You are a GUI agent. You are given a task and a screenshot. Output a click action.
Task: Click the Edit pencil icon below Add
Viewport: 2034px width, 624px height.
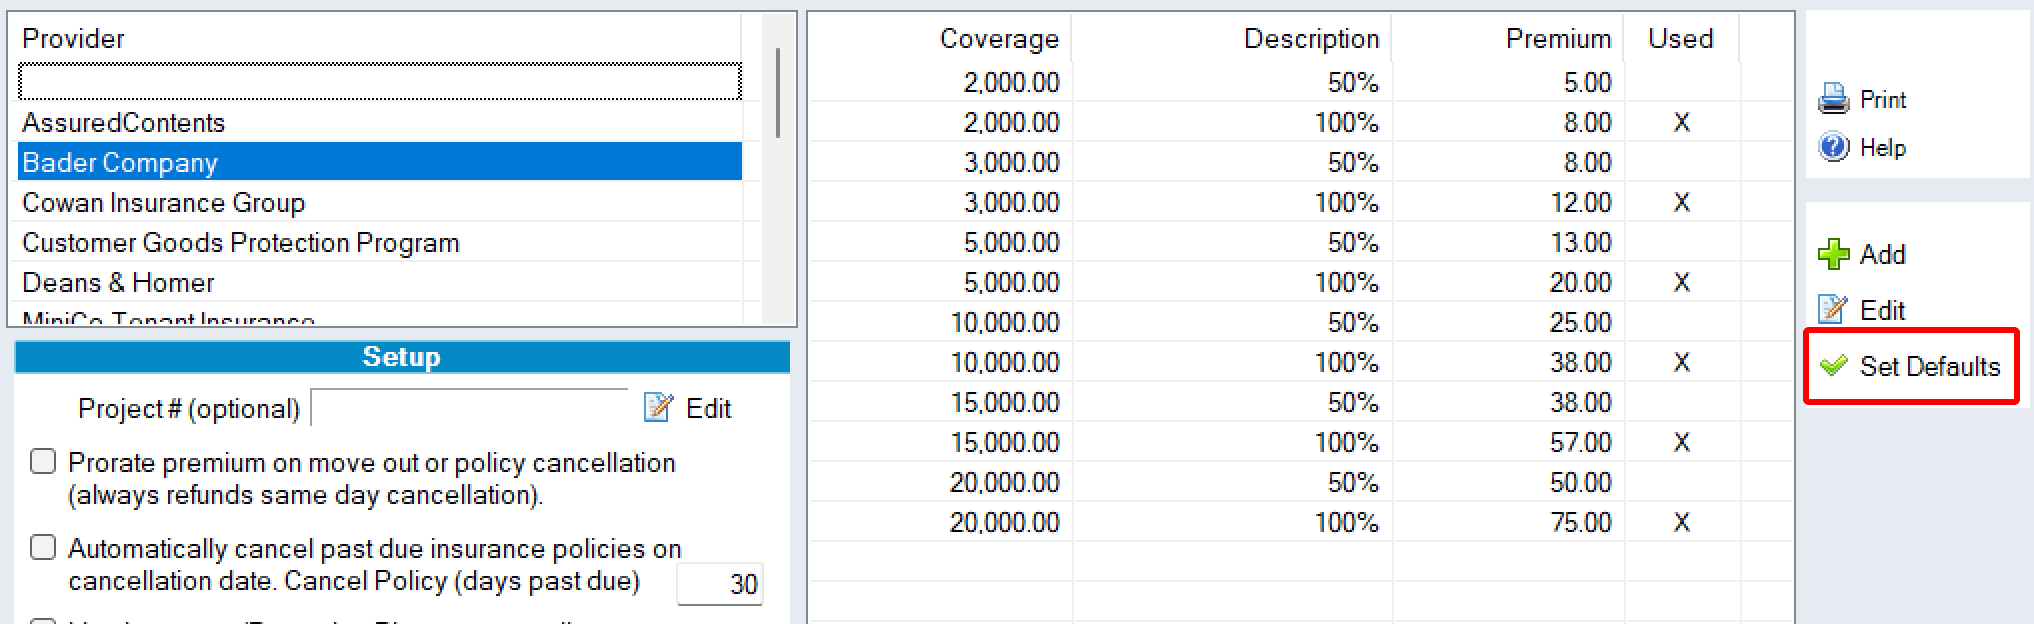tap(1833, 309)
